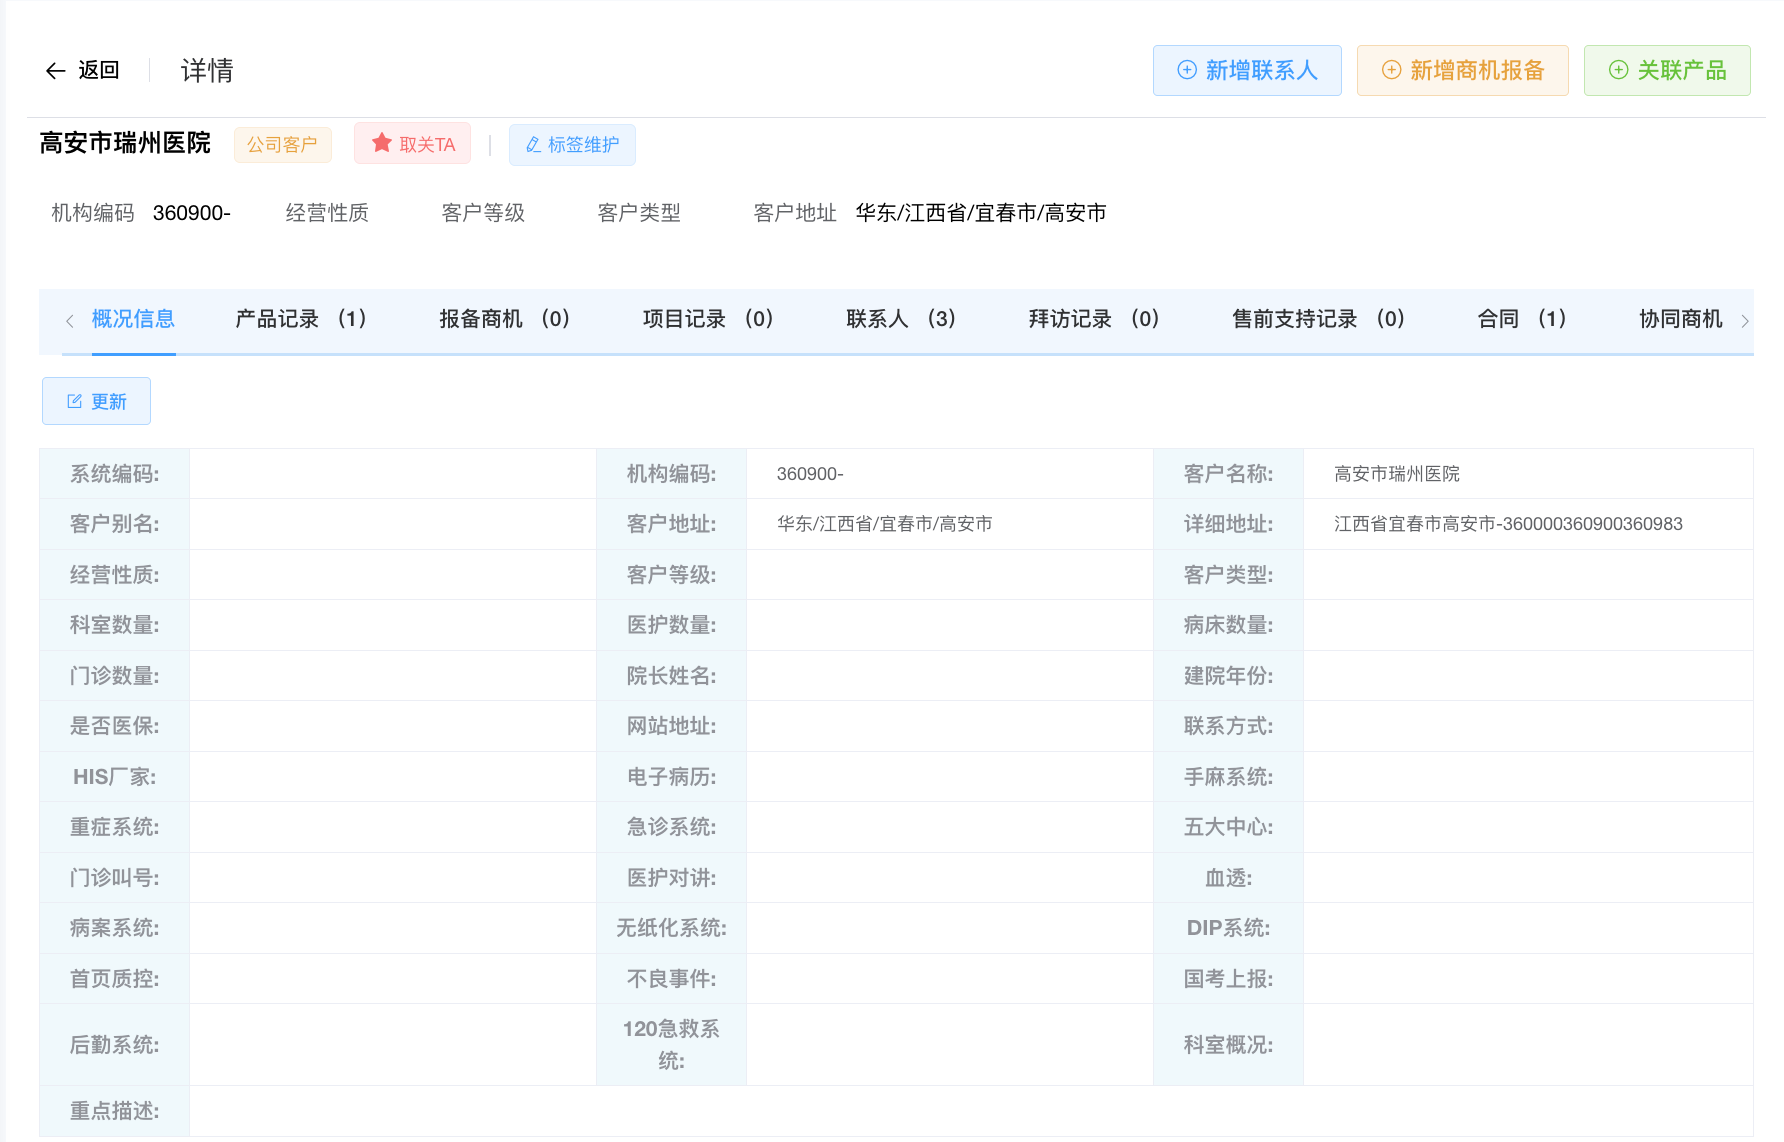The height and width of the screenshot is (1142, 1784).
Task: Go to the 合同 (1) tab
Action: (1521, 319)
